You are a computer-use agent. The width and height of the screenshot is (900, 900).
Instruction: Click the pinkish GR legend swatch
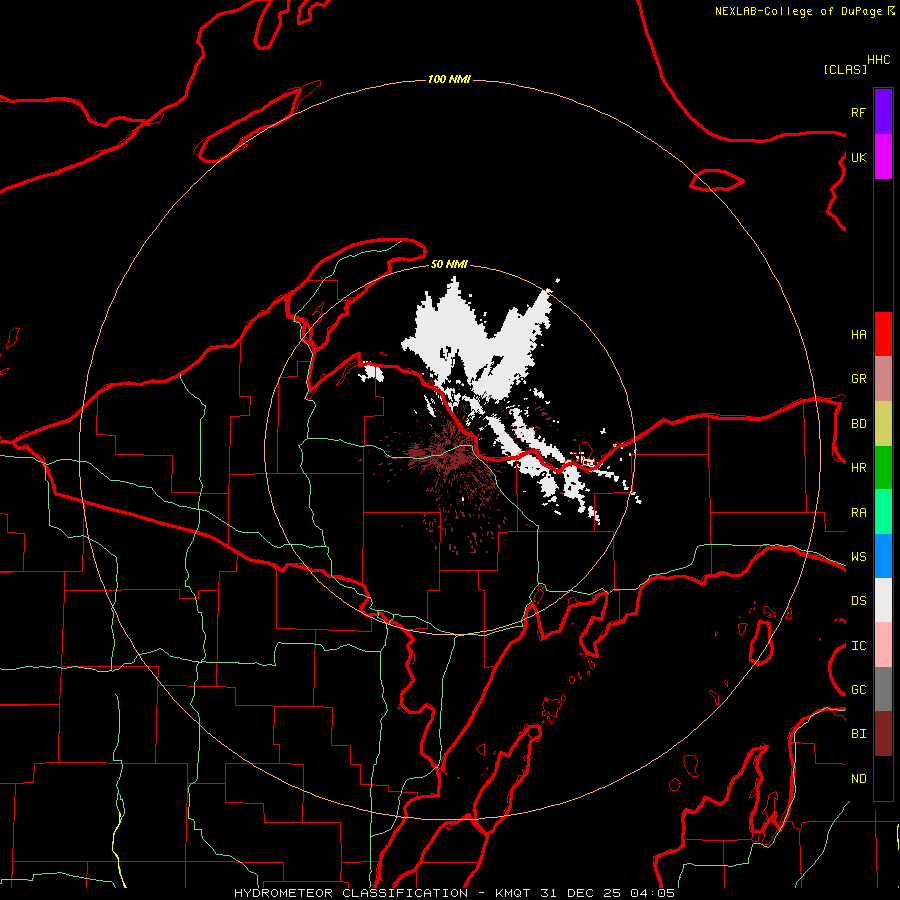[x=883, y=379]
